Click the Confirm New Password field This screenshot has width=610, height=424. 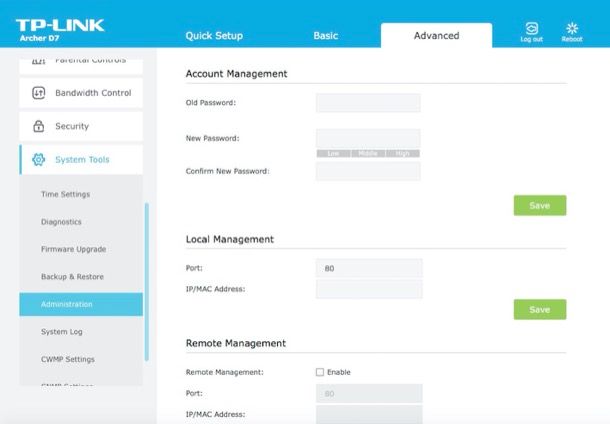pyautogui.click(x=368, y=171)
